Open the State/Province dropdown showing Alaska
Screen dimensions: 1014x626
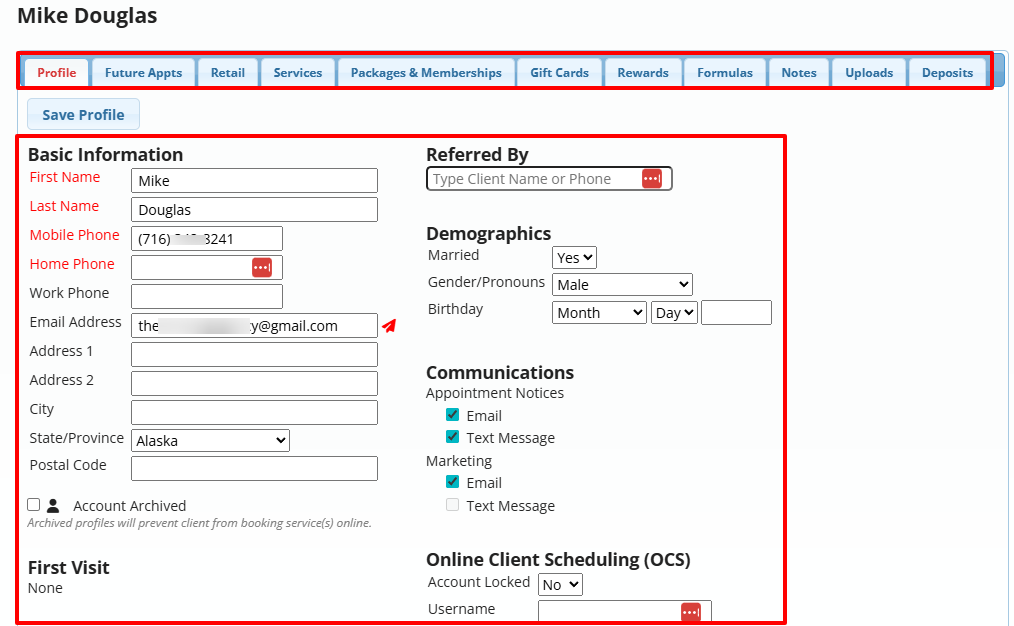(x=210, y=441)
